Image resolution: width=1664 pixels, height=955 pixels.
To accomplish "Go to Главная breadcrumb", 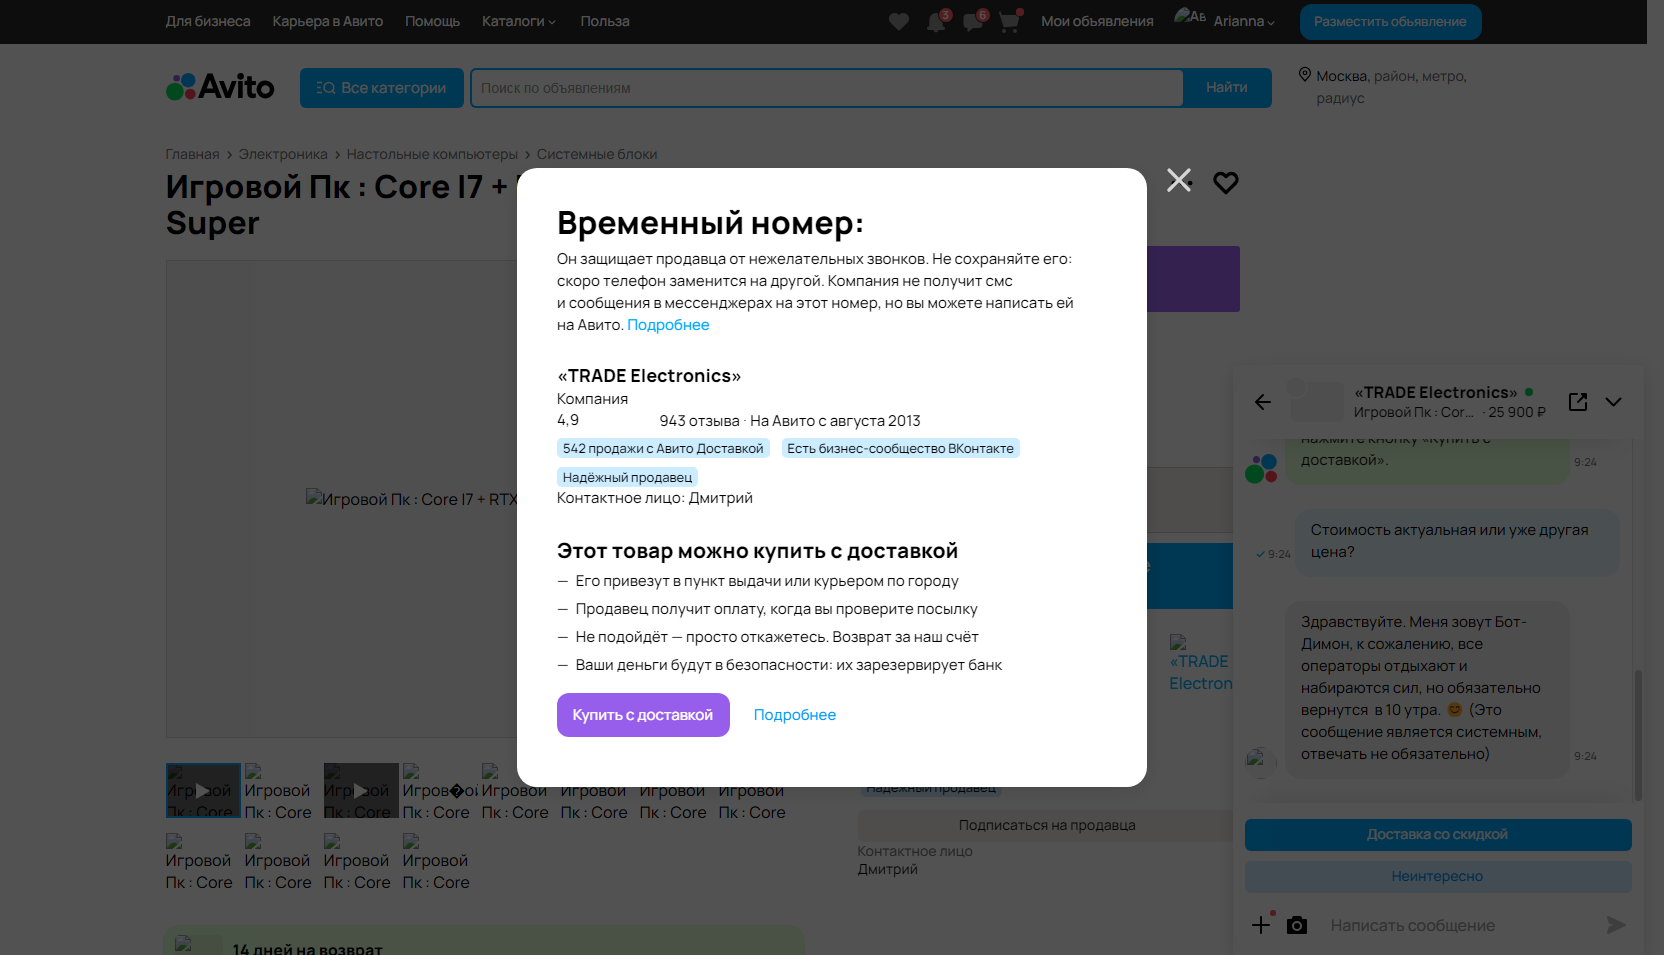I will click(x=192, y=154).
